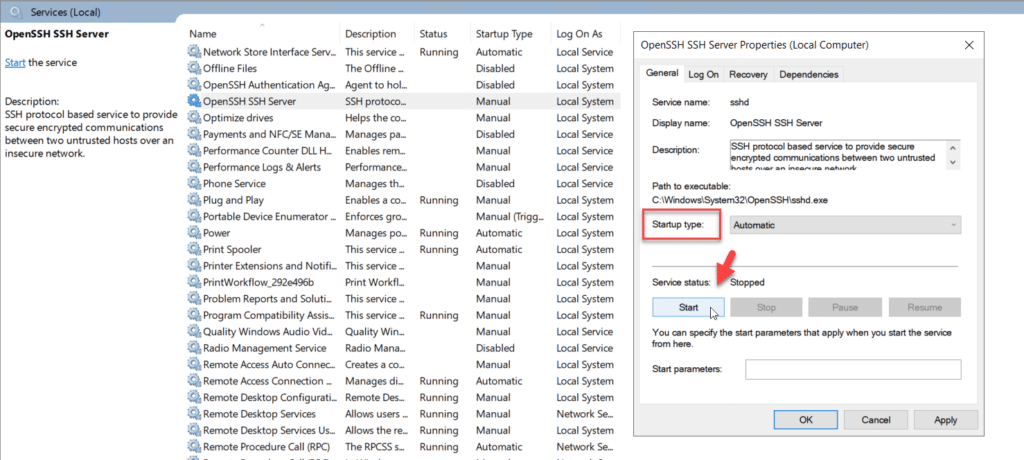Click gear icon of PrintWorkflow_292e496b
1024x460 pixels.
click(194, 282)
